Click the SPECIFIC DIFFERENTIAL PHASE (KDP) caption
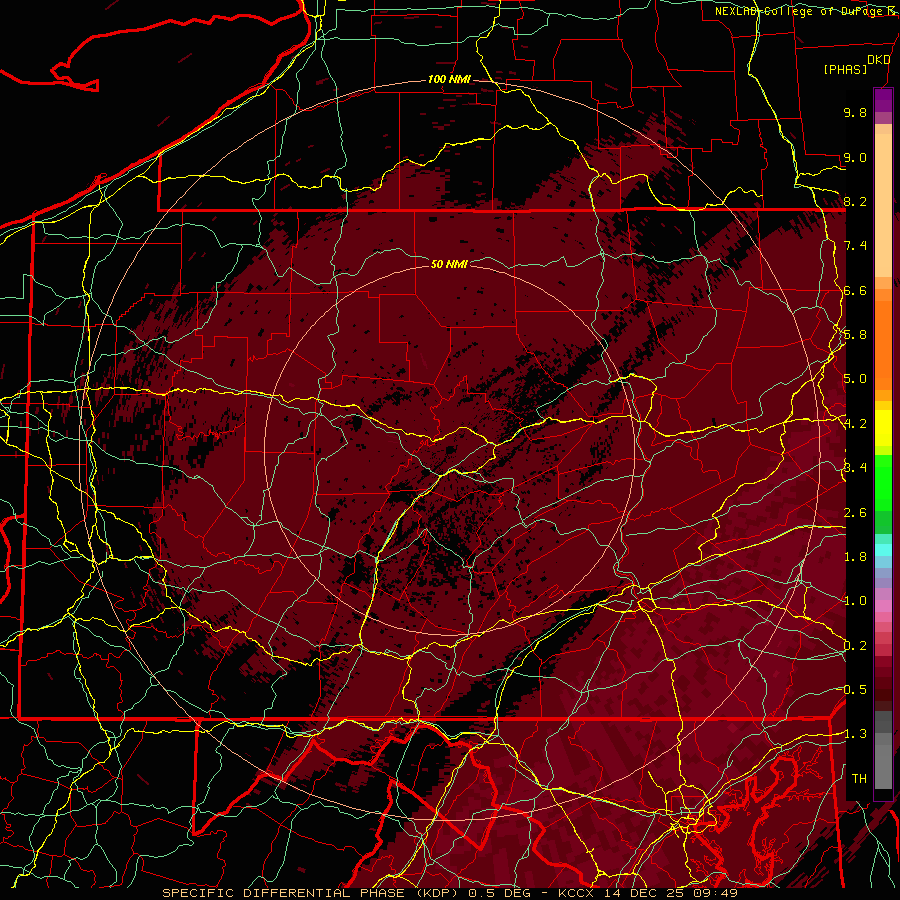900x900 pixels. click(x=311, y=893)
